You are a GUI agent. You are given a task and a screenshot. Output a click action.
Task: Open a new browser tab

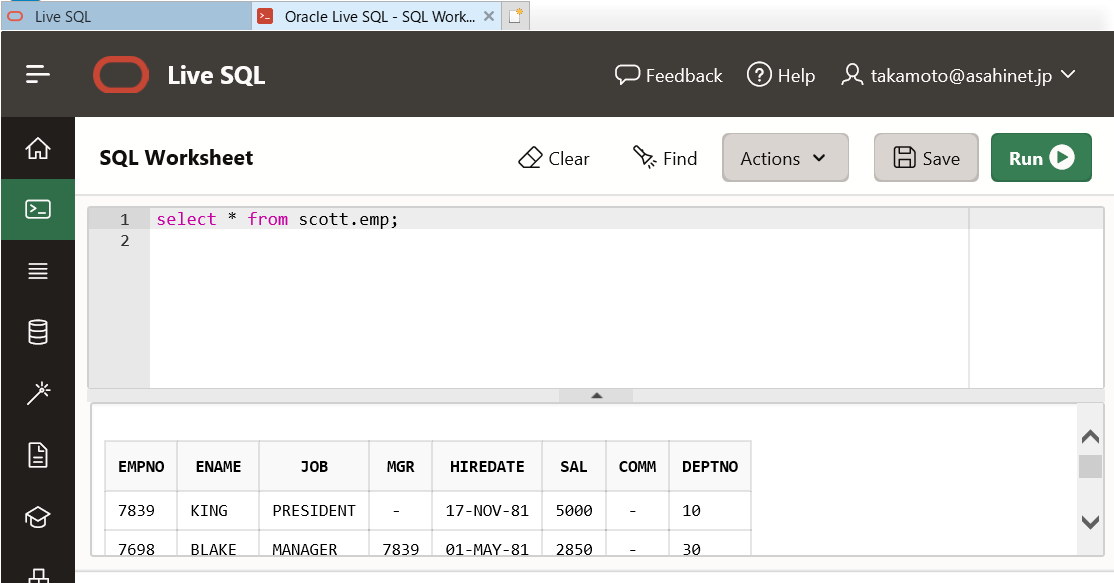pos(516,16)
